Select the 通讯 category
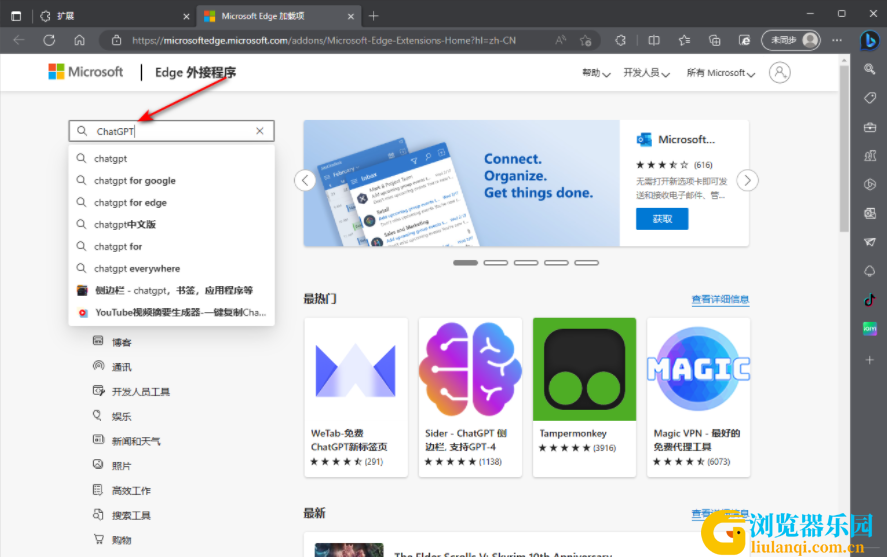 (x=112, y=366)
